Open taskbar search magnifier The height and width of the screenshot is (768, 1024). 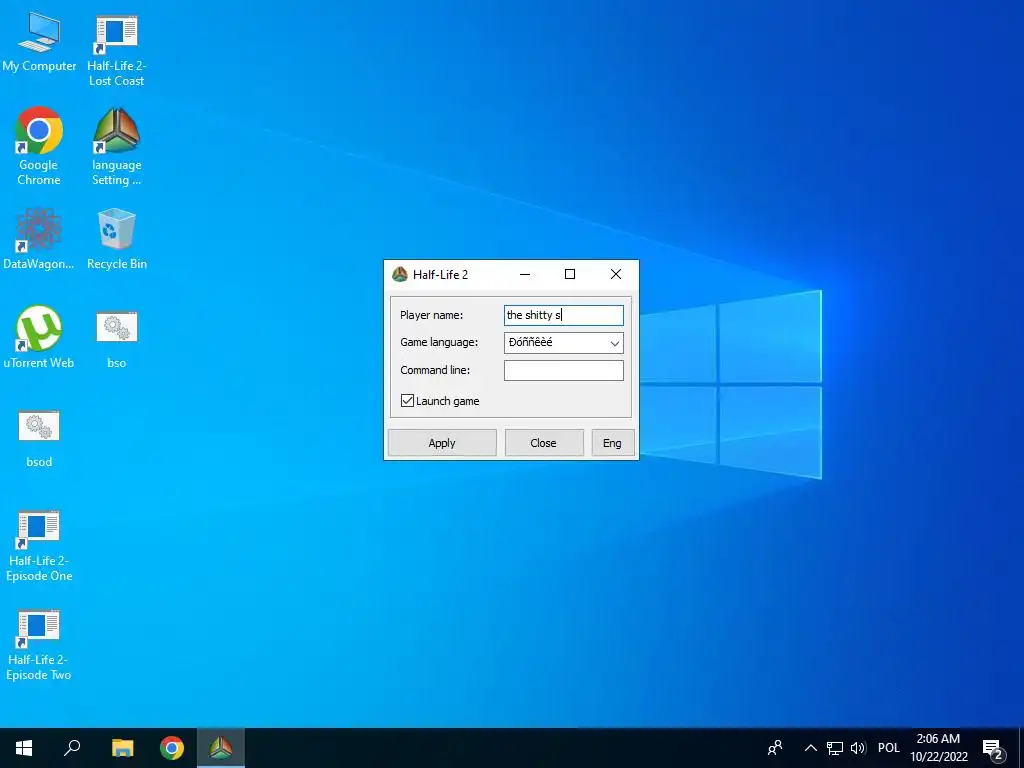(72, 748)
